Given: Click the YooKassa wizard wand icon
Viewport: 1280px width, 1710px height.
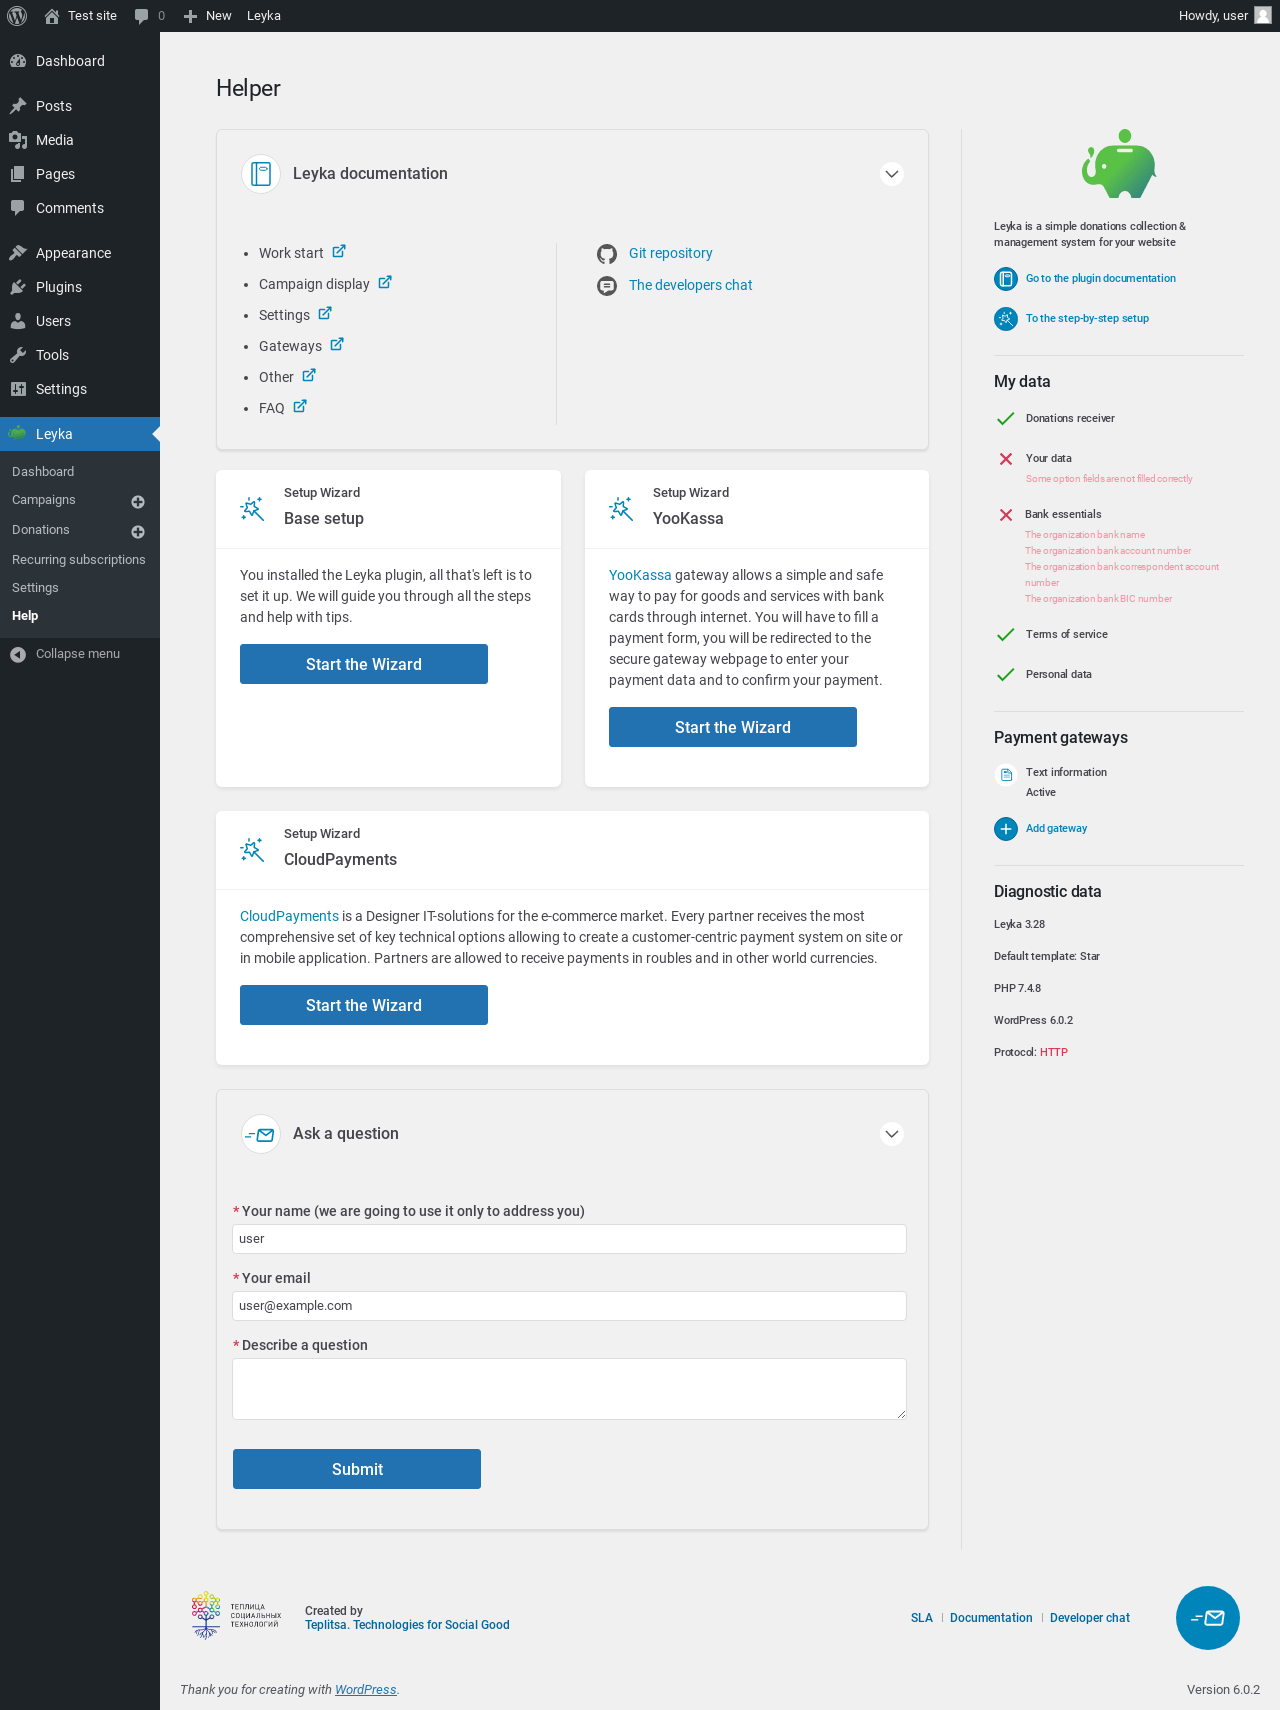Looking at the screenshot, I should click(x=621, y=509).
